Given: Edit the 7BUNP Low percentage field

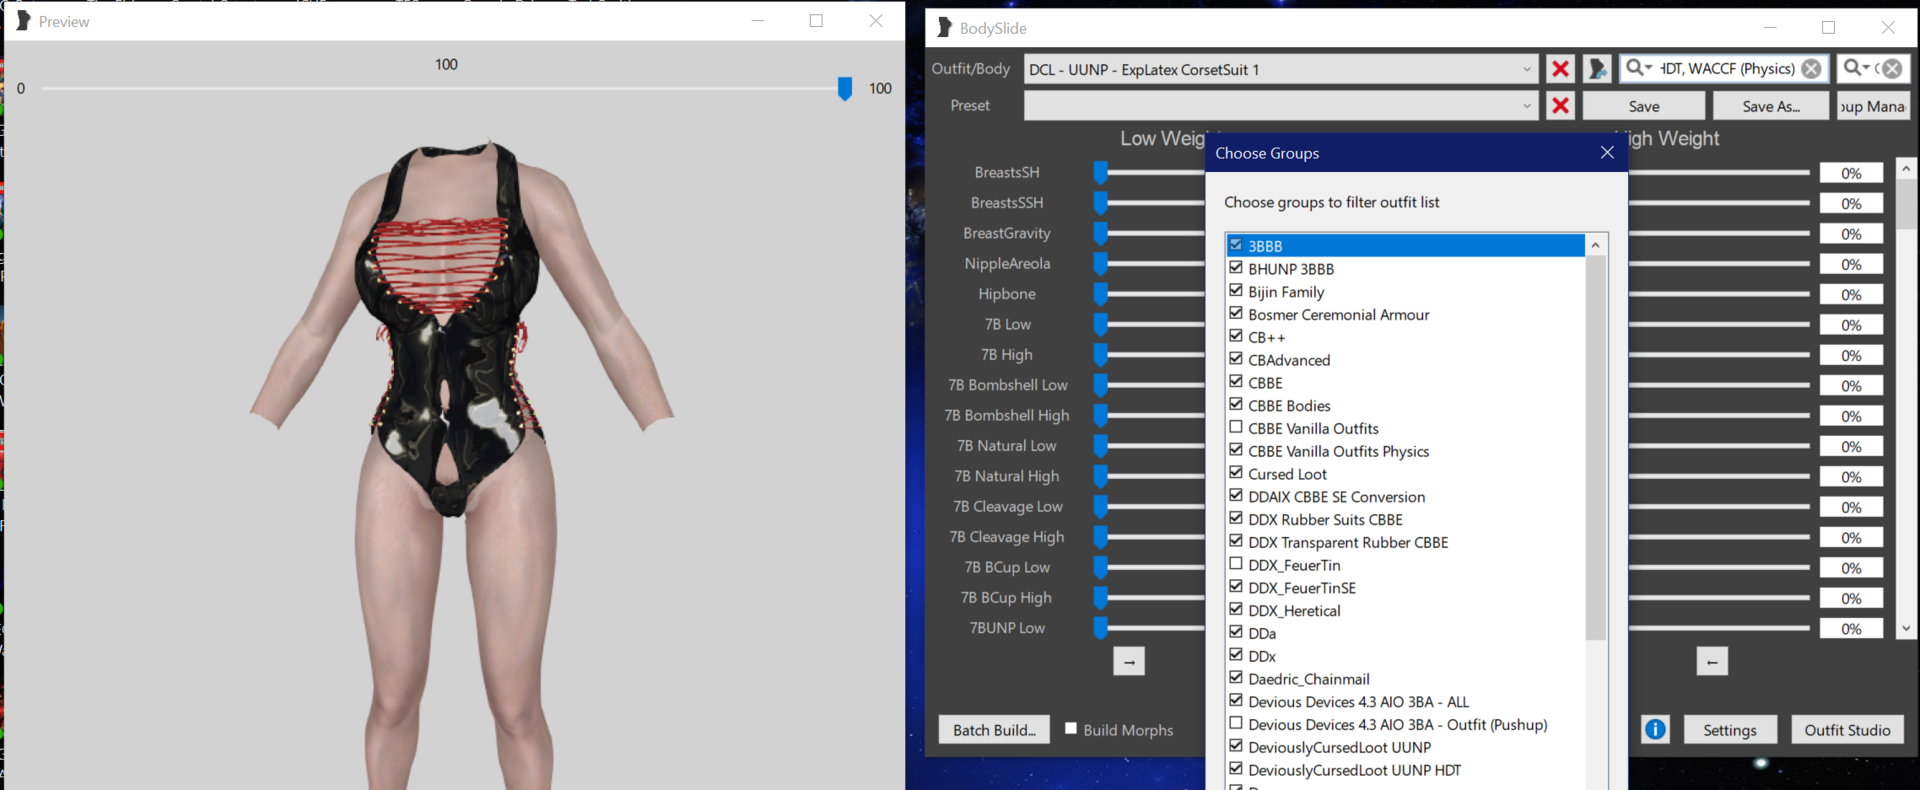Looking at the screenshot, I should point(1851,629).
